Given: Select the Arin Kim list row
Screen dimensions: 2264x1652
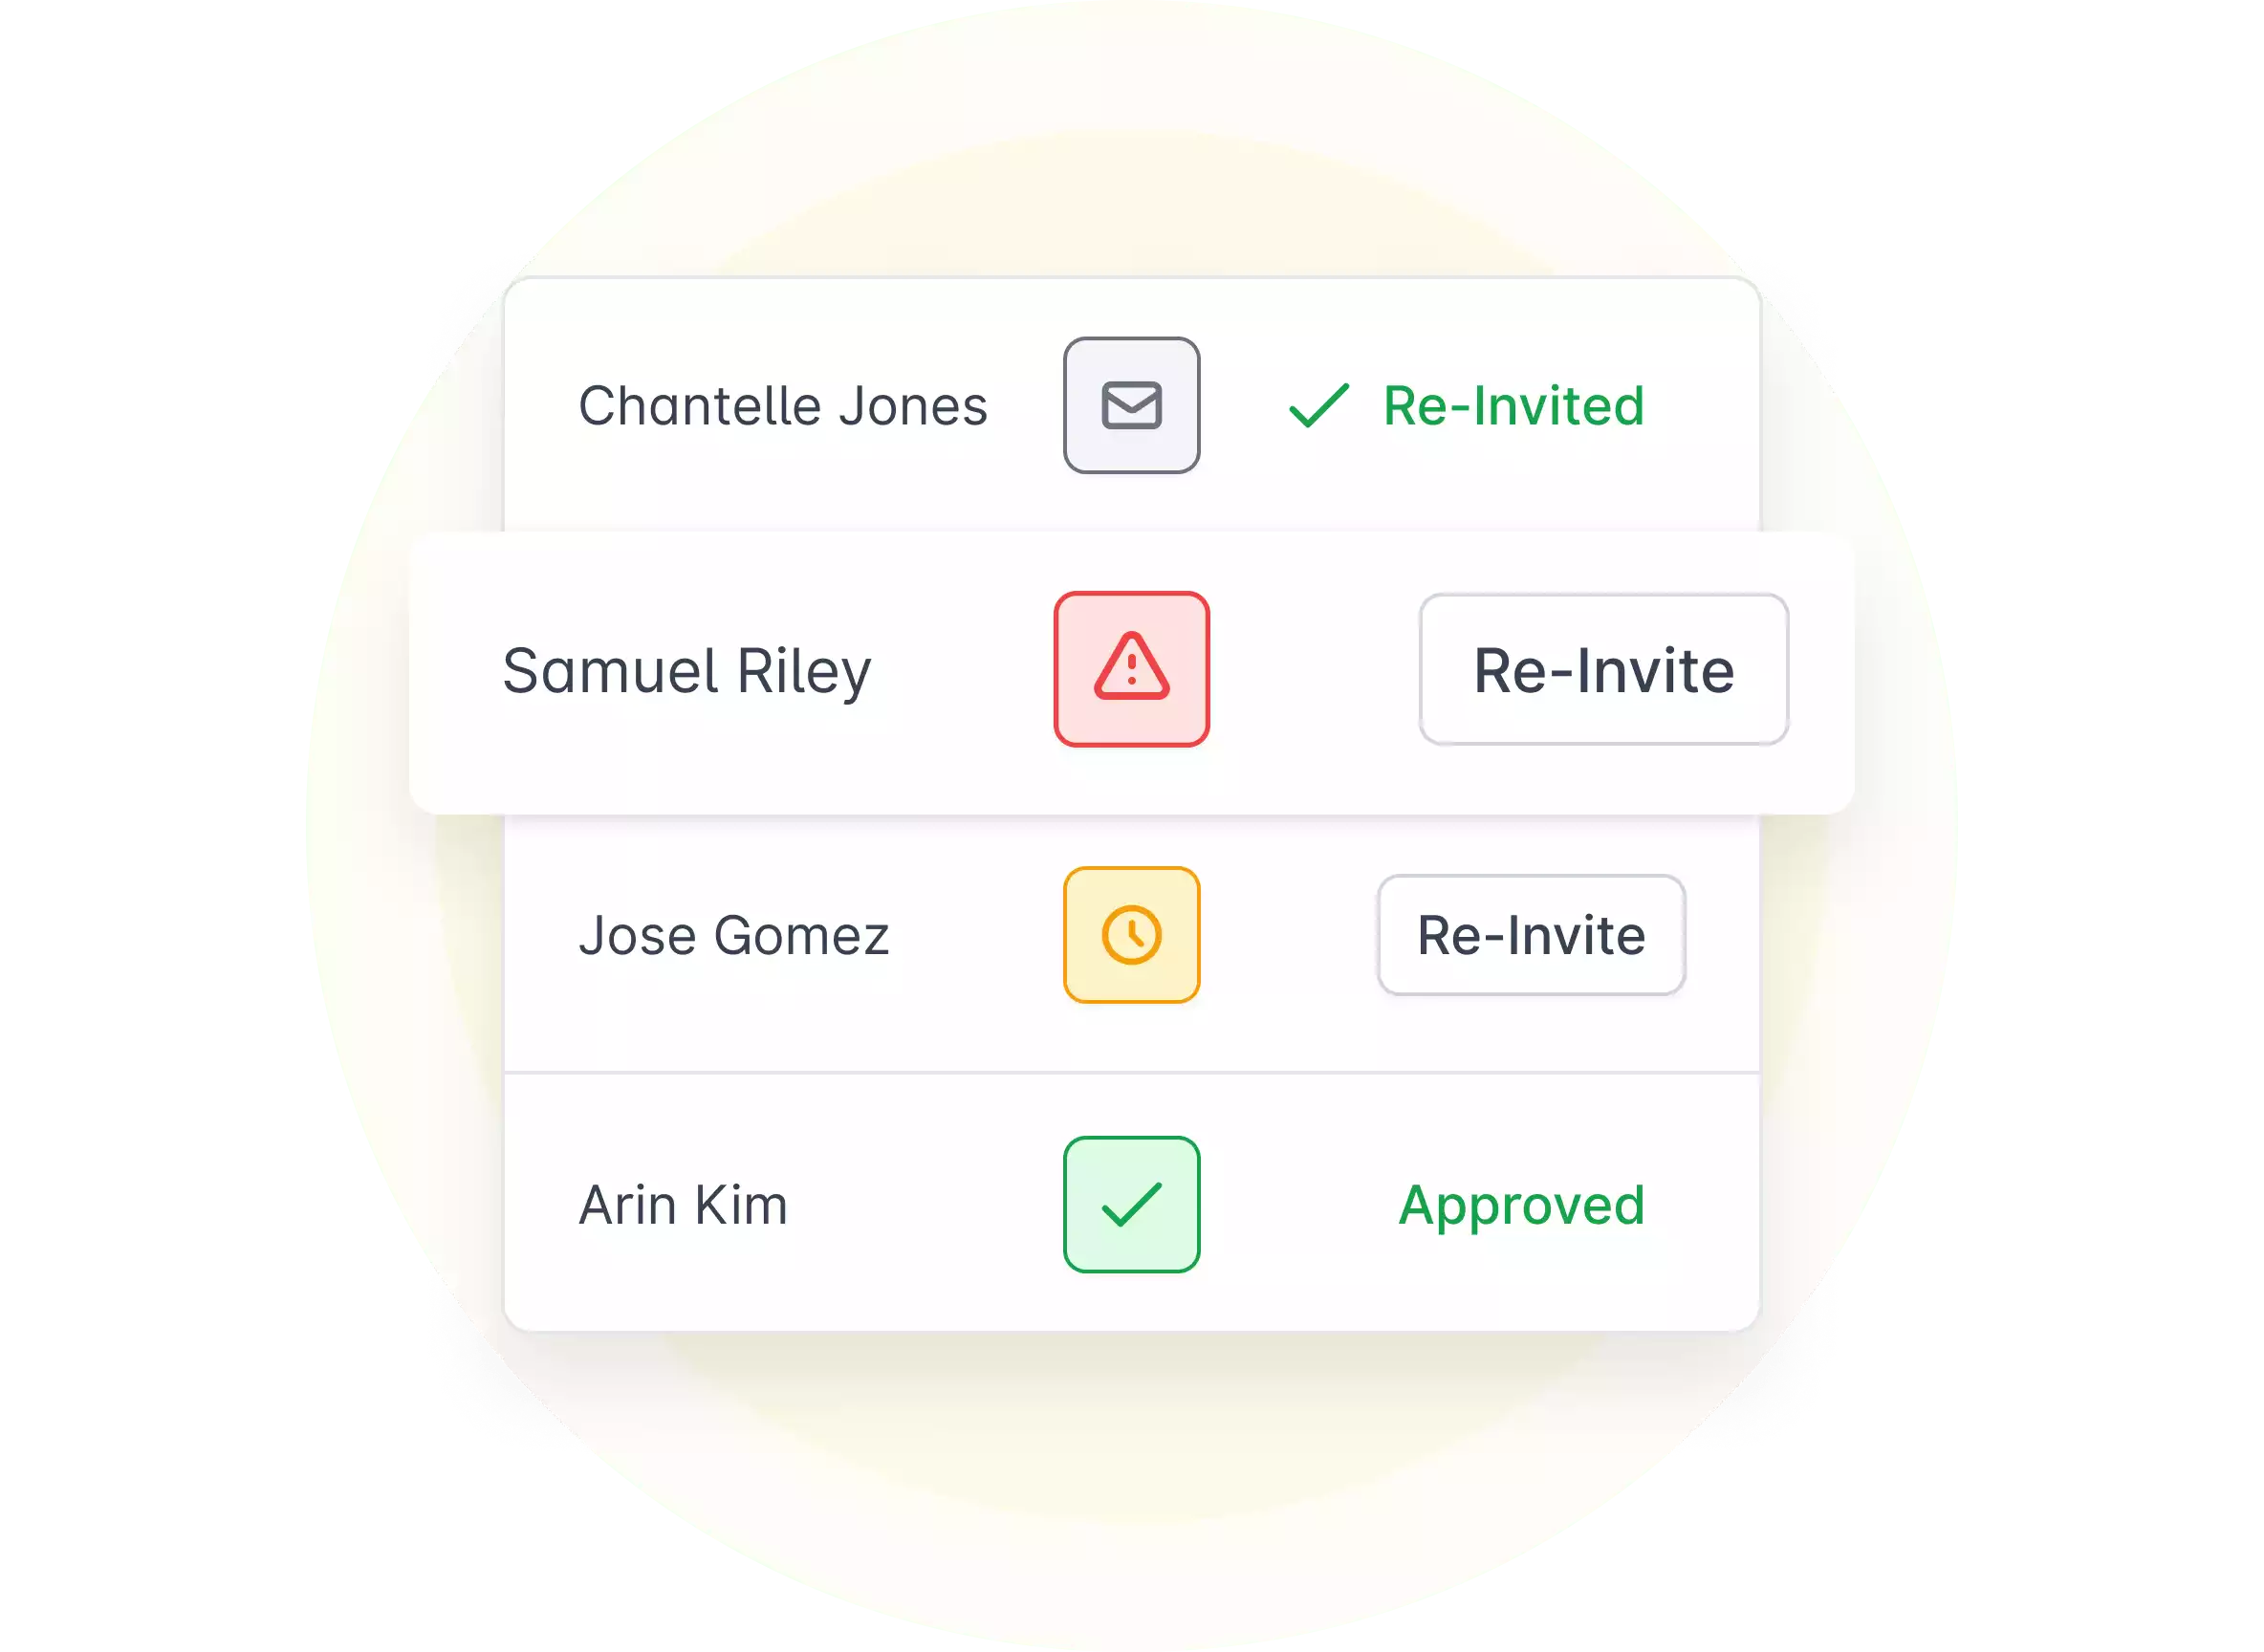Looking at the screenshot, I should click(x=1131, y=1203).
